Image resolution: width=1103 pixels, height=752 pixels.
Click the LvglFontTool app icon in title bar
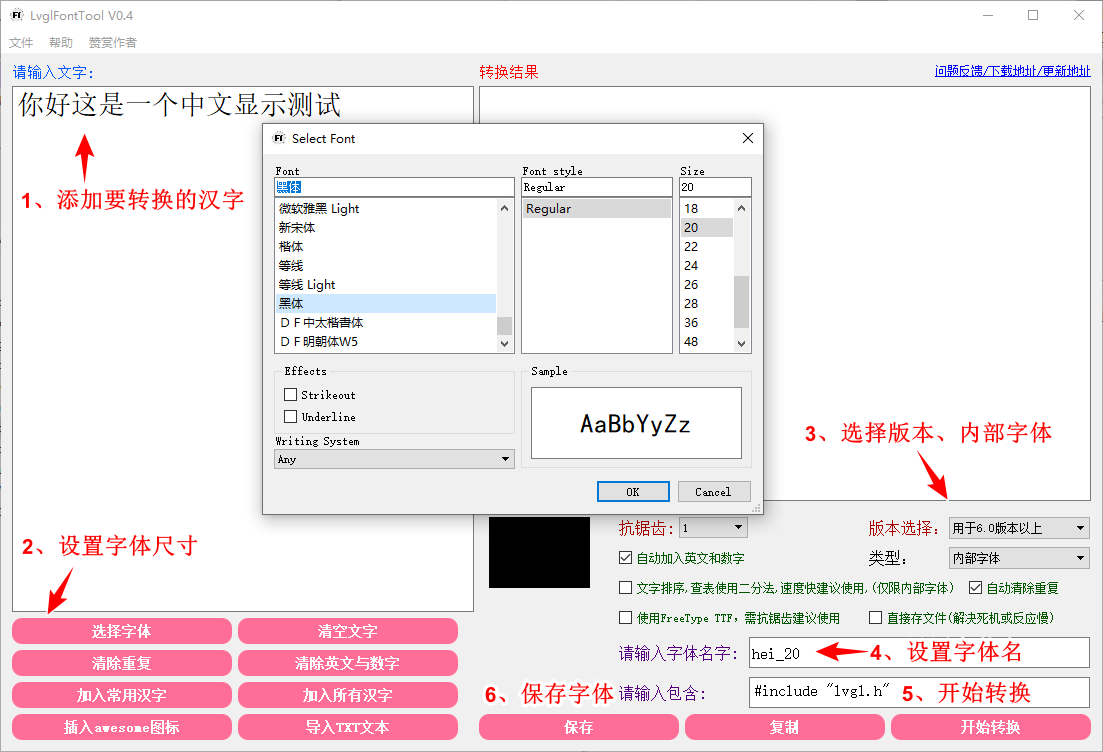pos(17,15)
